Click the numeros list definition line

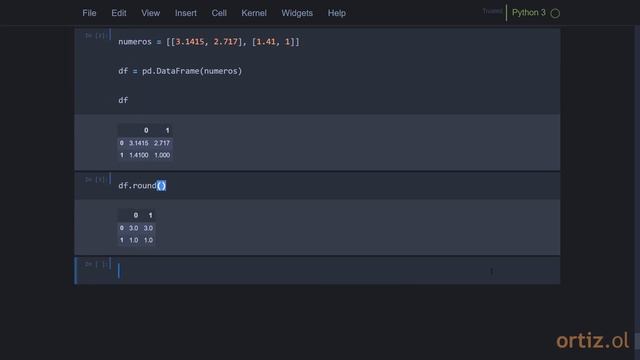(x=209, y=42)
